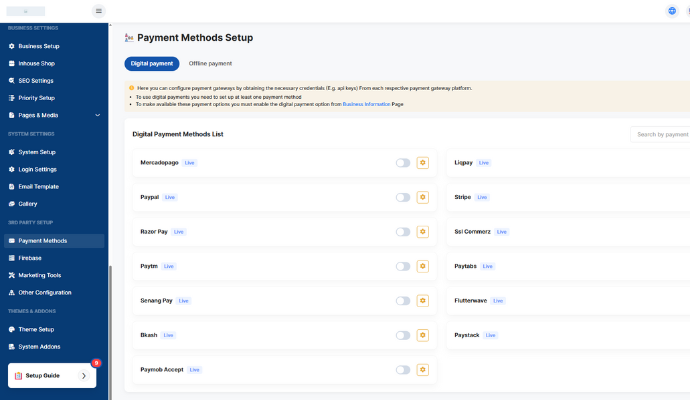Open Razor Pay gear settings icon
This screenshot has width=690, height=400.
[x=422, y=231]
